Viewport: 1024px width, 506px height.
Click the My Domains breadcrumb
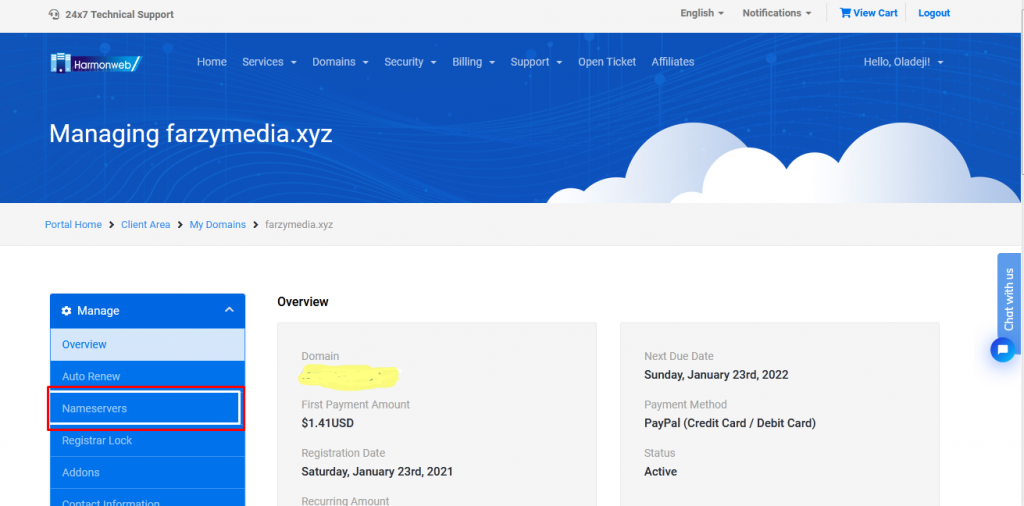[217, 225]
